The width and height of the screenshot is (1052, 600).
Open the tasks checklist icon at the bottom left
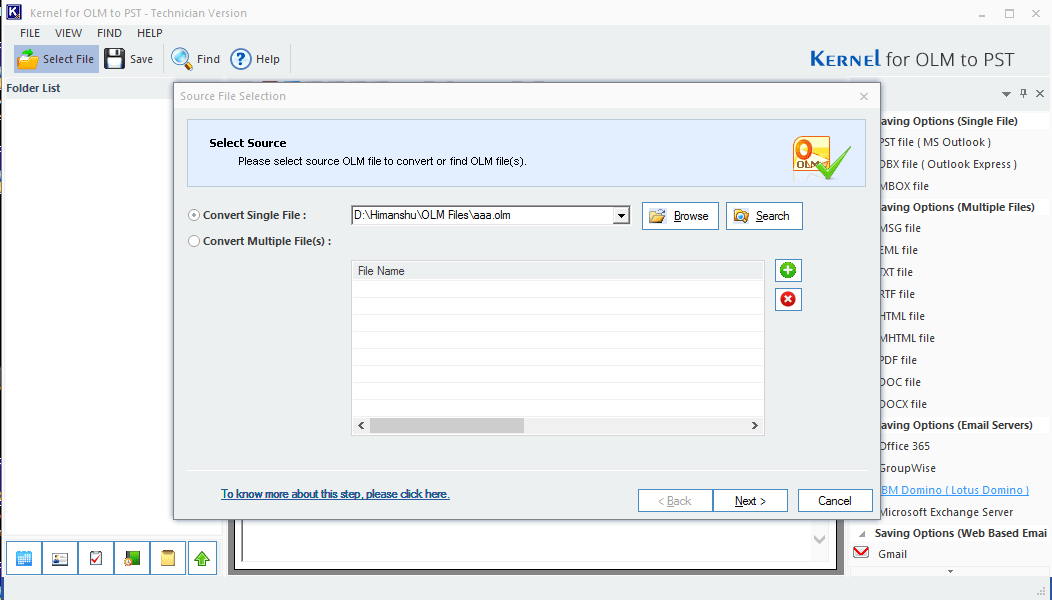pos(96,558)
